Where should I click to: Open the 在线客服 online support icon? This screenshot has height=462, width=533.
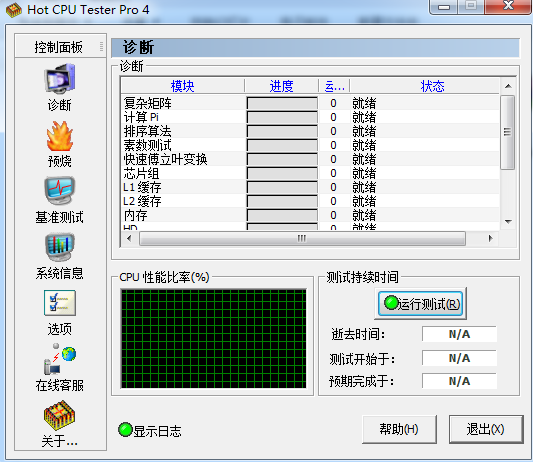60,359
